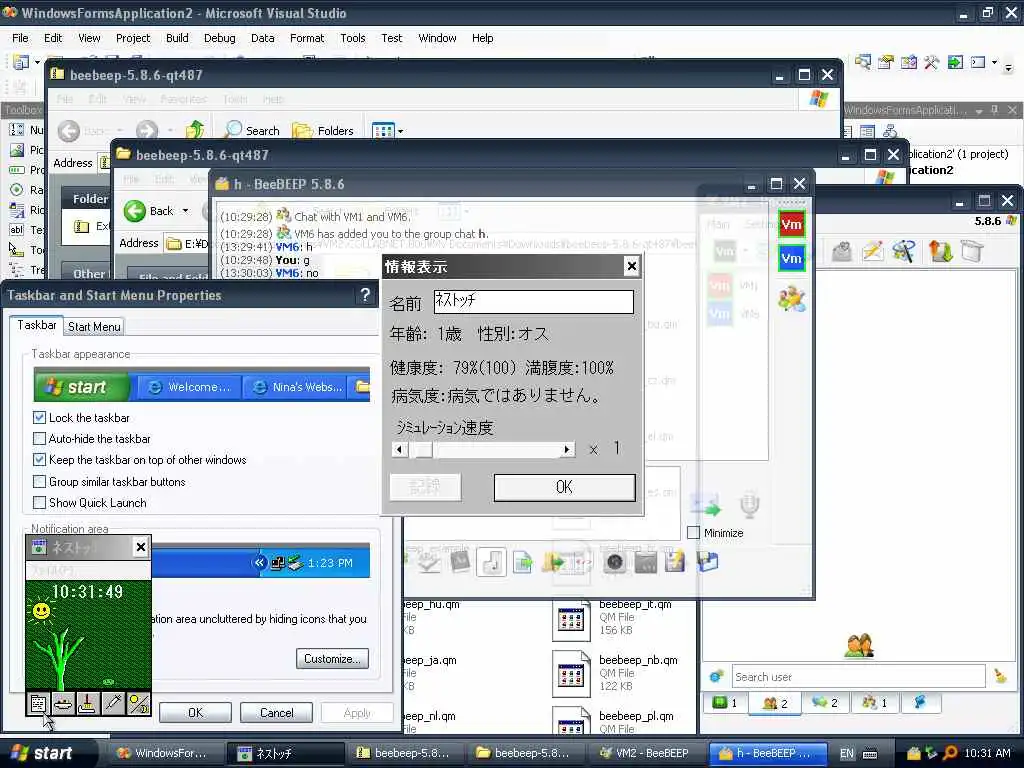Click the cleaning brush icon in the pet window
Screen dimensions: 1024x768
pos(87,703)
